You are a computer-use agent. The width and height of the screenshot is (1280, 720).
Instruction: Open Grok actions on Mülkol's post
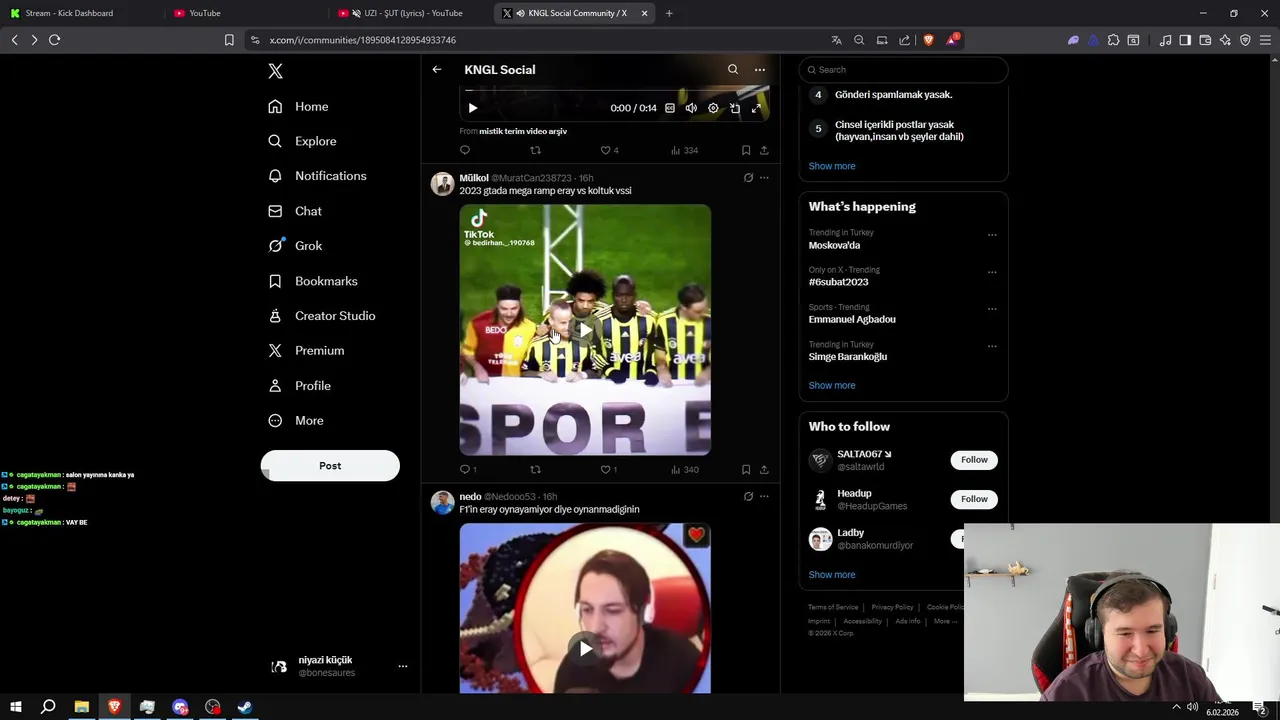(x=748, y=178)
